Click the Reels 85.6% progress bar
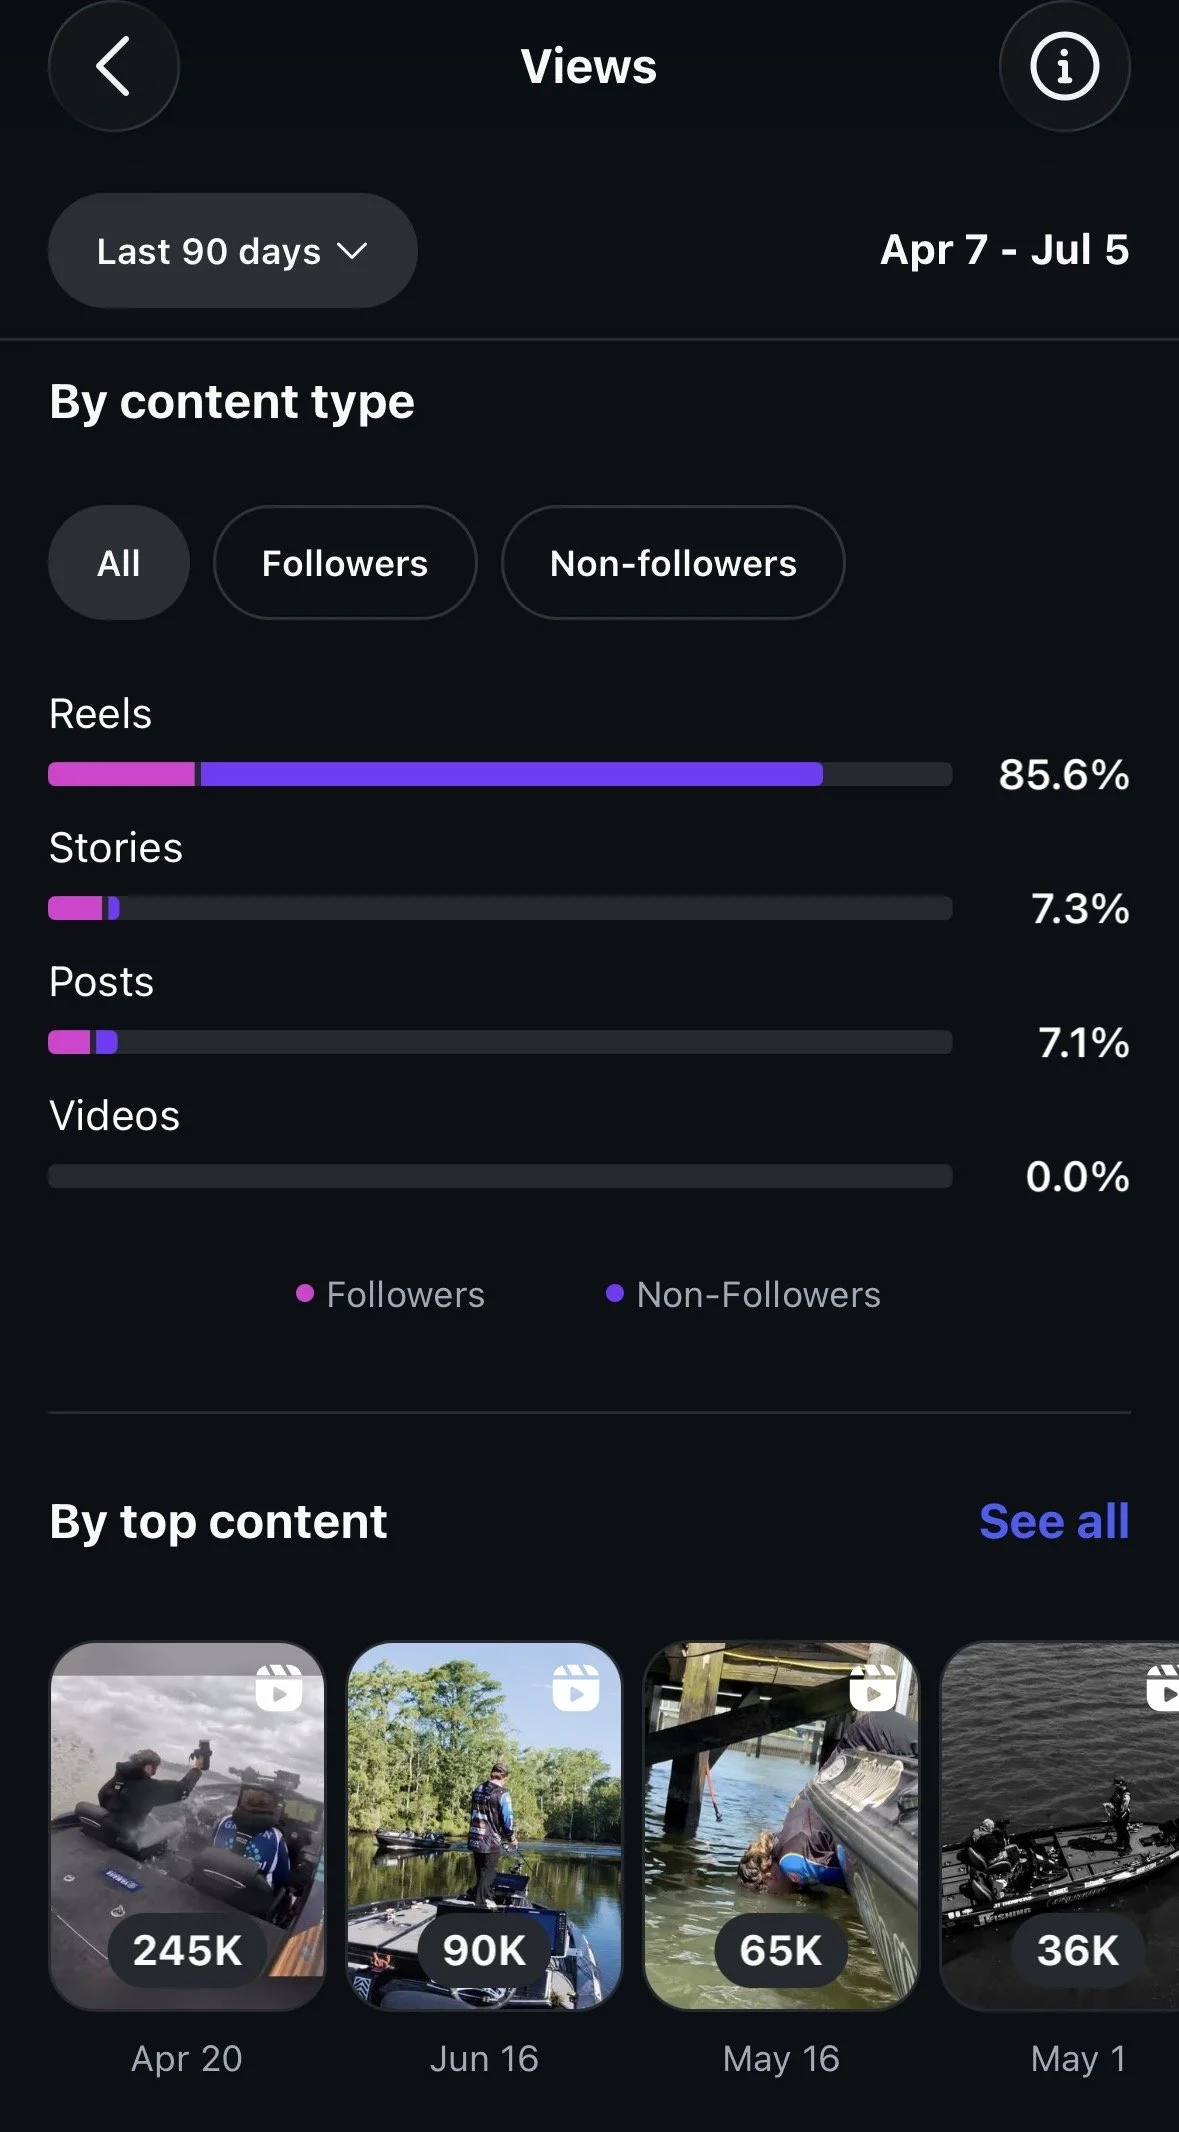Screen dimensions: 1179x2132 pos(500,774)
